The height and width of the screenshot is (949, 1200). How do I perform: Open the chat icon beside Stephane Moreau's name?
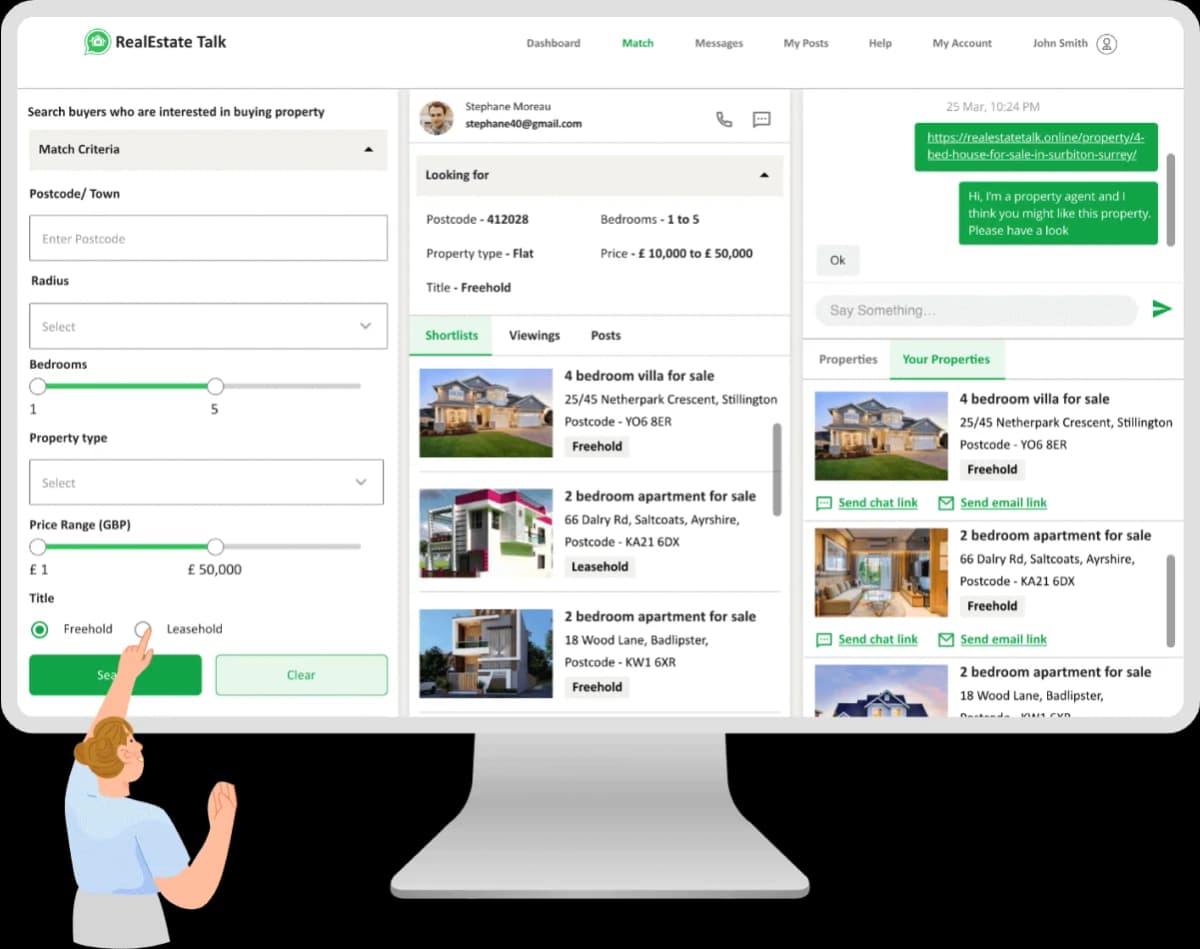(x=762, y=119)
